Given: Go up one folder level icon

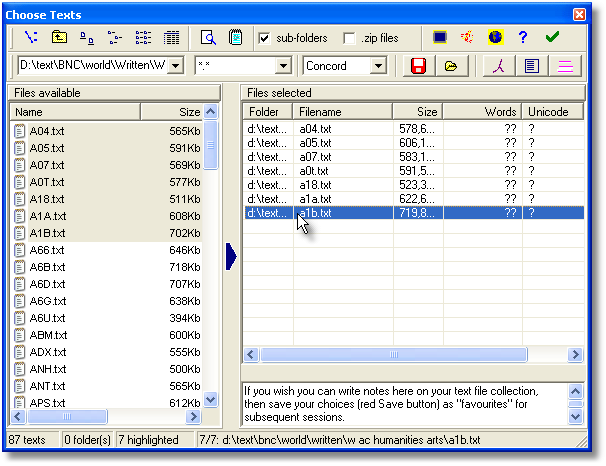Looking at the screenshot, I should pyautogui.click(x=60, y=38).
